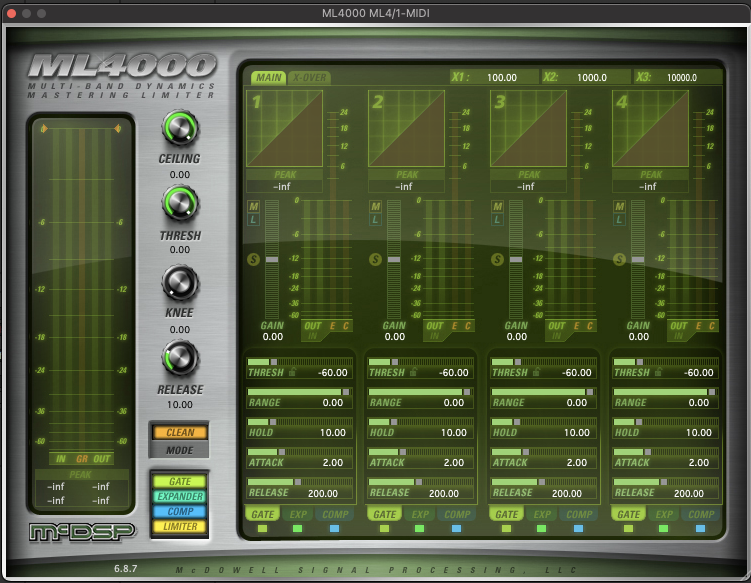Click band 2 gate thresh lock icon
This screenshot has height=583, width=751.
(x=413, y=372)
